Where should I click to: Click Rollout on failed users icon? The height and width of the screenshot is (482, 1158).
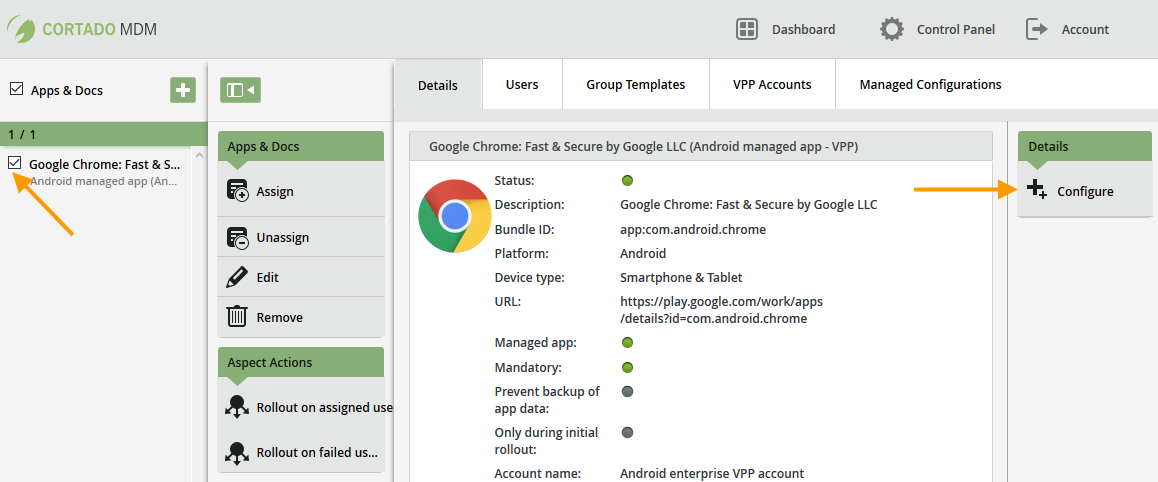tap(237, 452)
